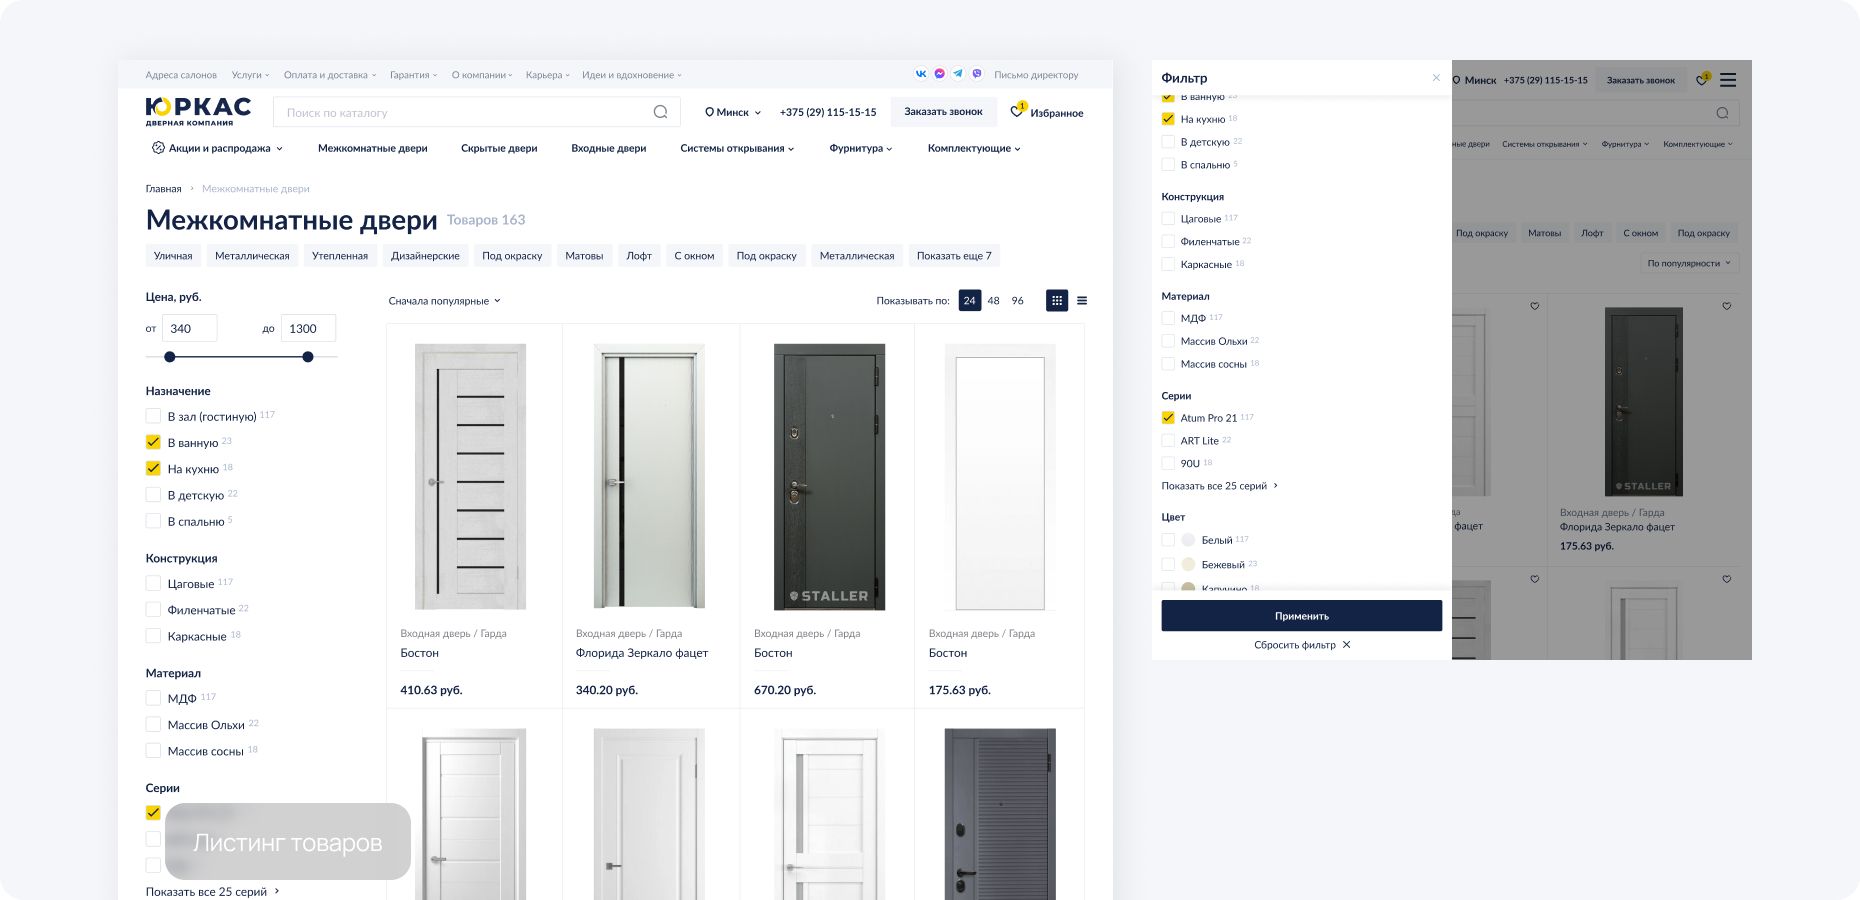The width and height of the screenshot is (1860, 900).
Task: Check Массив Ольхи in filter panel
Action: (1168, 341)
